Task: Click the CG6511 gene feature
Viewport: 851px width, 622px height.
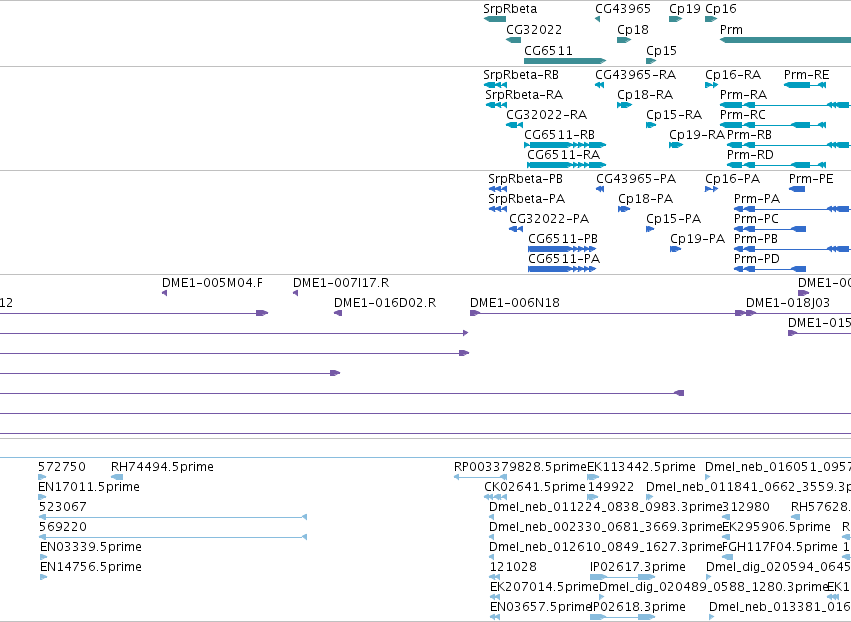Action: pyautogui.click(x=565, y=61)
